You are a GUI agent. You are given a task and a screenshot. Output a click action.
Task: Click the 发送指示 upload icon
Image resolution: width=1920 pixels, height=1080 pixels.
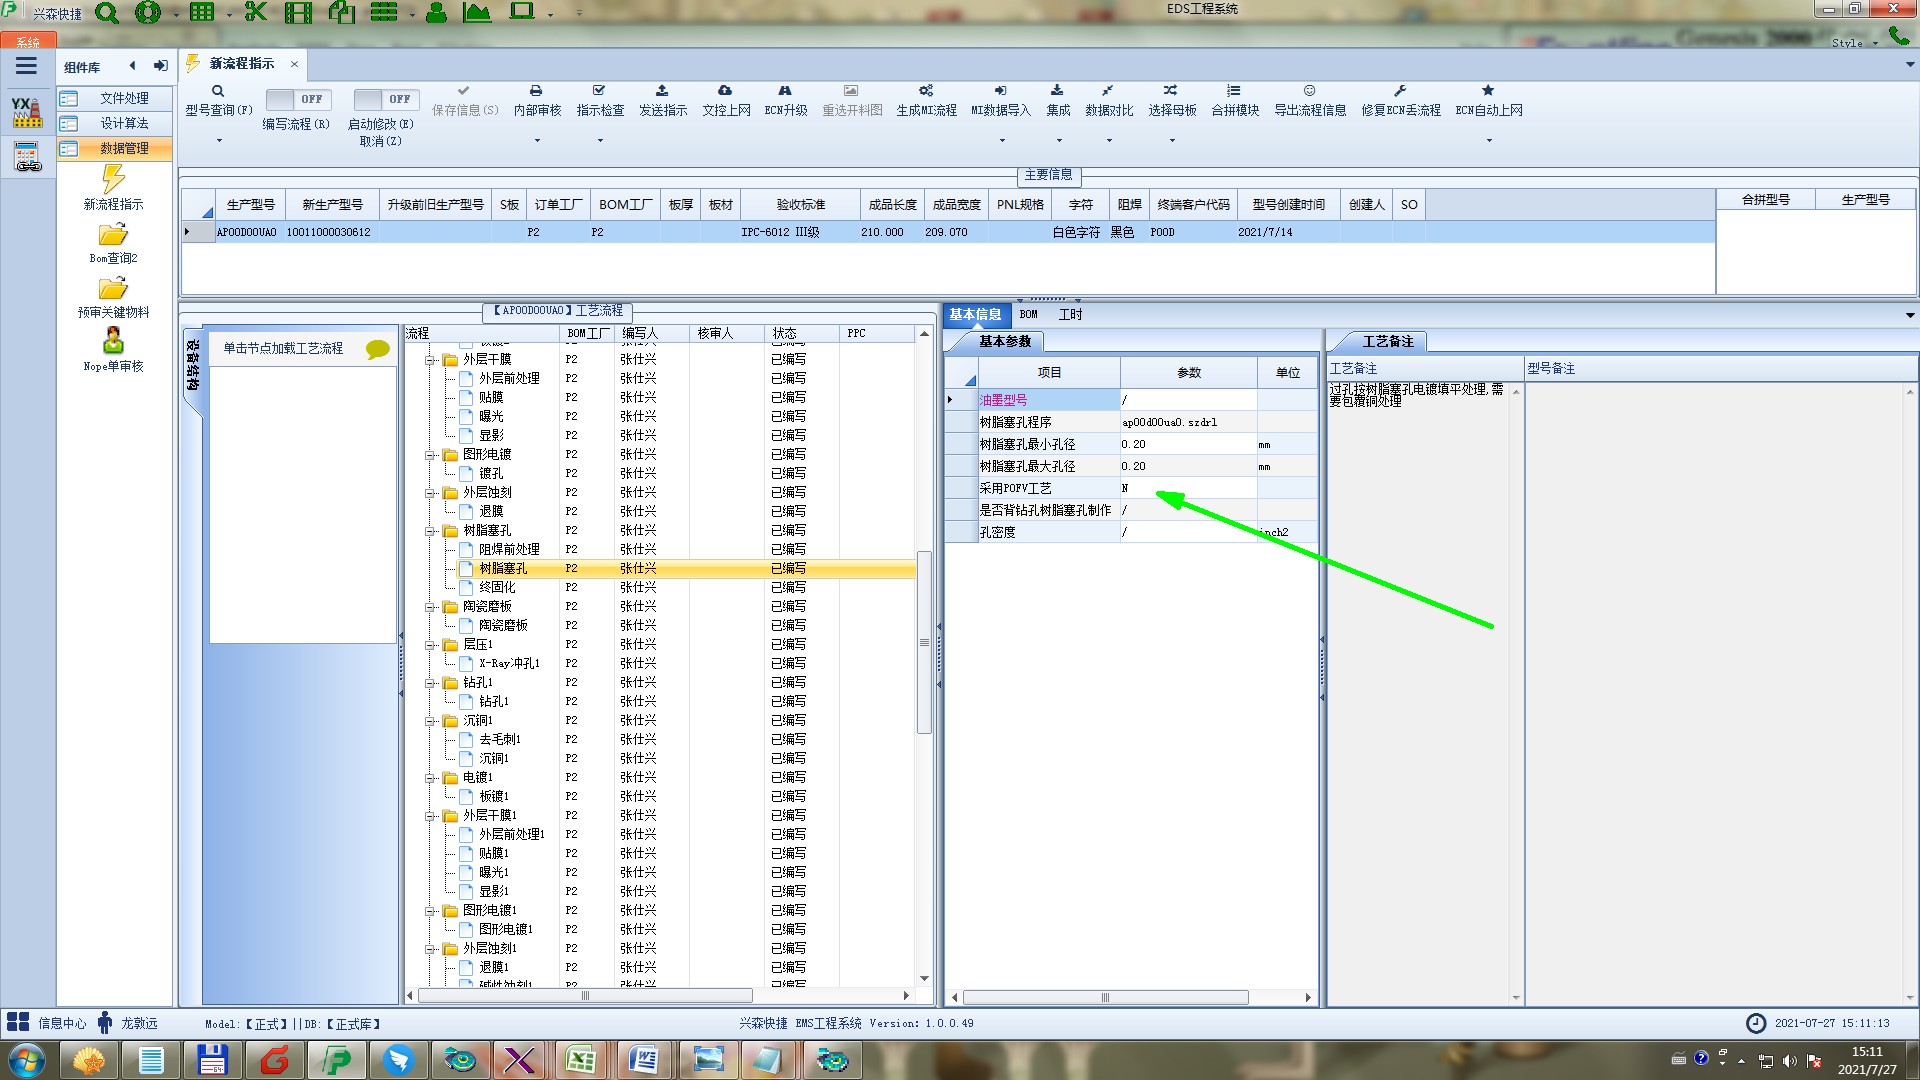click(662, 91)
